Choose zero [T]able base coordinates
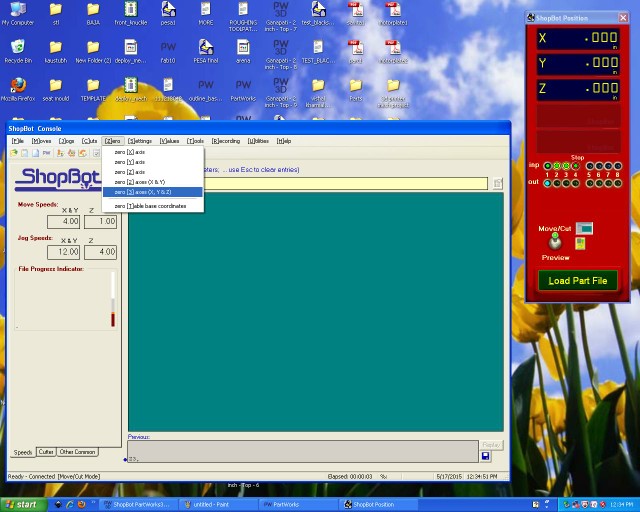Screen dimensions: 640x512 coord(153,206)
